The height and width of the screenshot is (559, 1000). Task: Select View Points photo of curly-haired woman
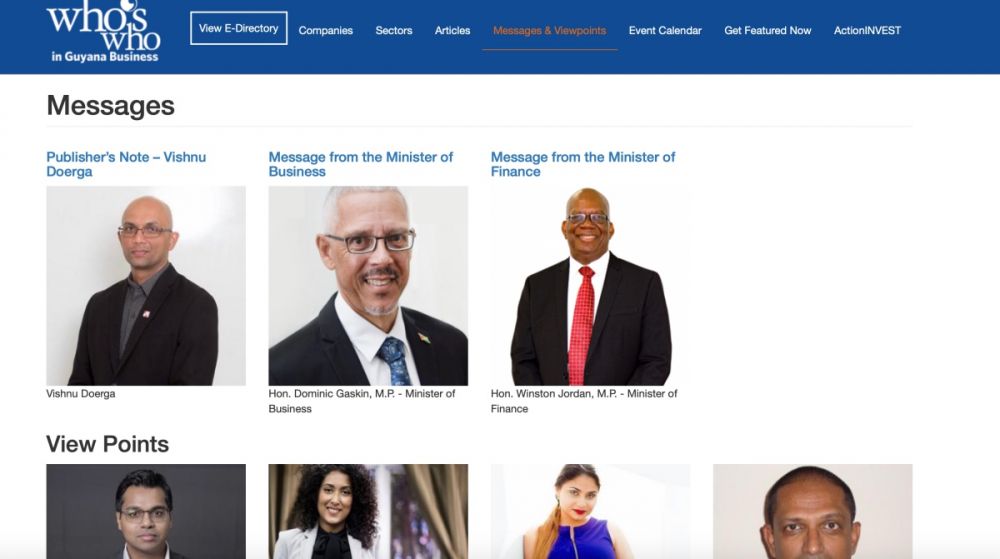click(368, 511)
